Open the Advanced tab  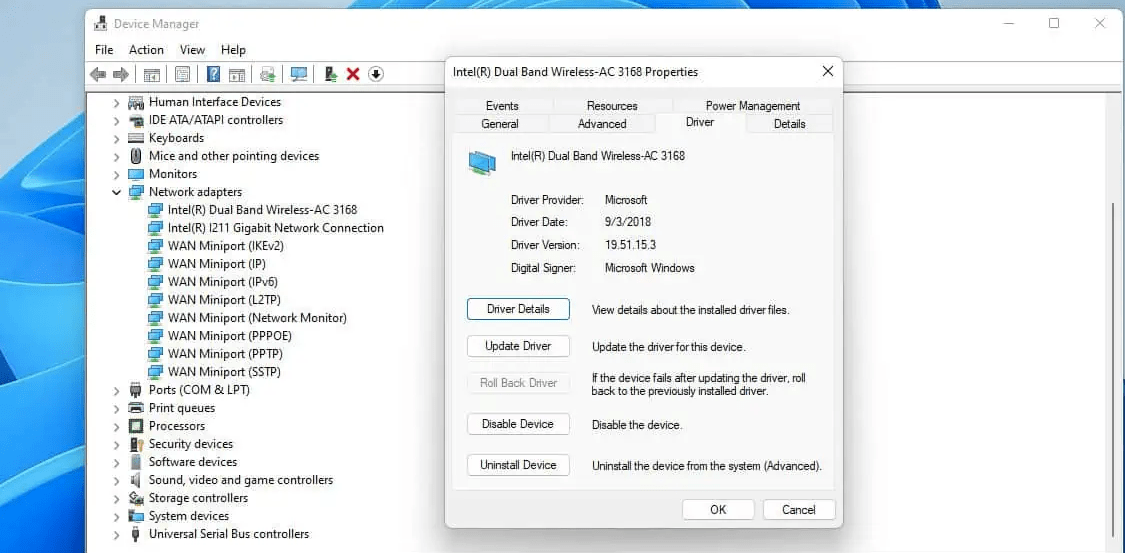pos(602,124)
